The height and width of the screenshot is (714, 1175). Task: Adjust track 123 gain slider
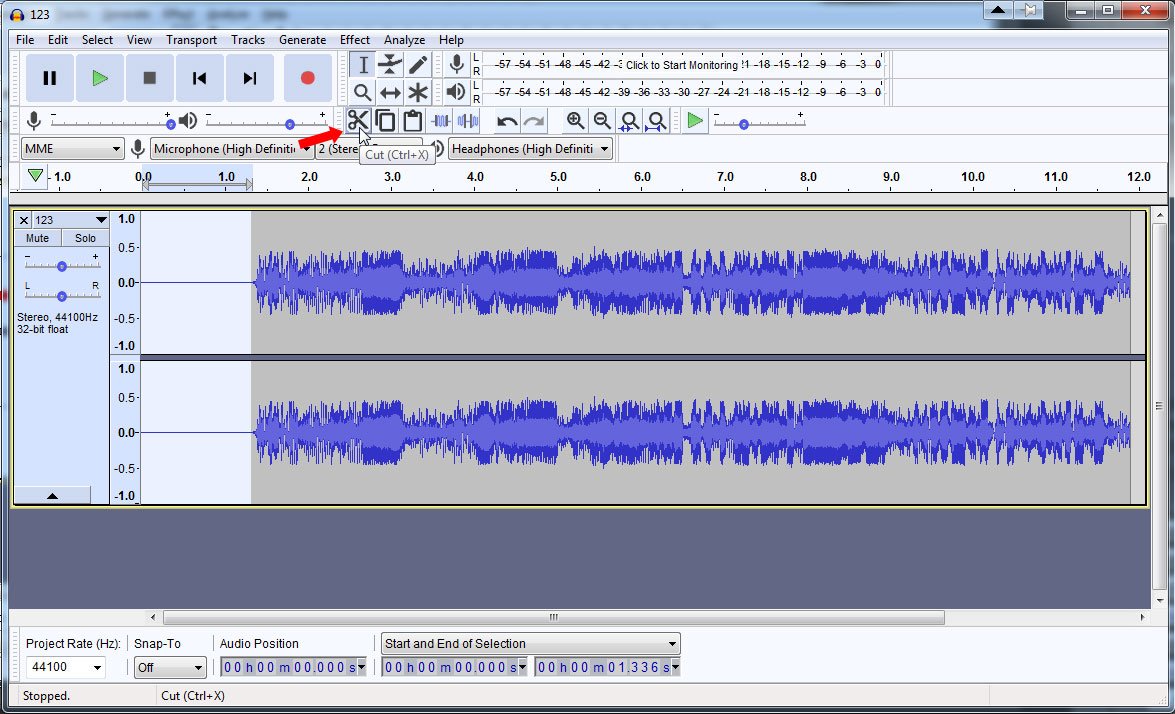[61, 266]
